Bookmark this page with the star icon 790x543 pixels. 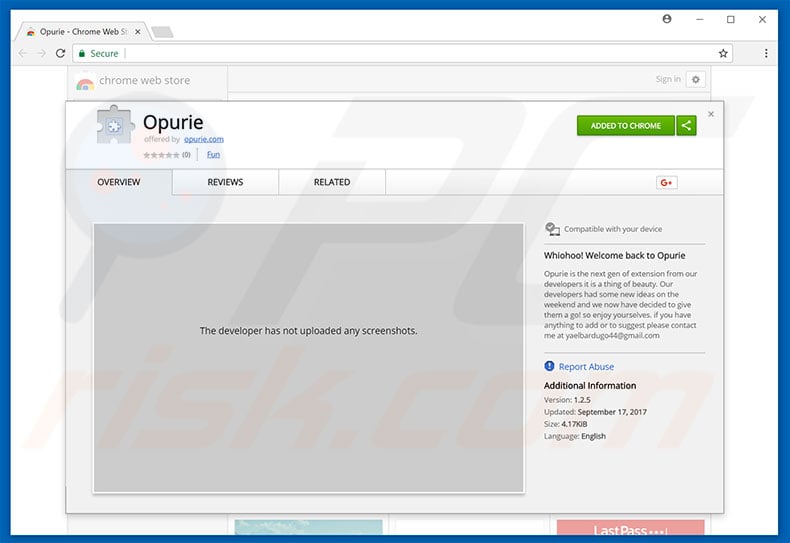click(x=723, y=53)
